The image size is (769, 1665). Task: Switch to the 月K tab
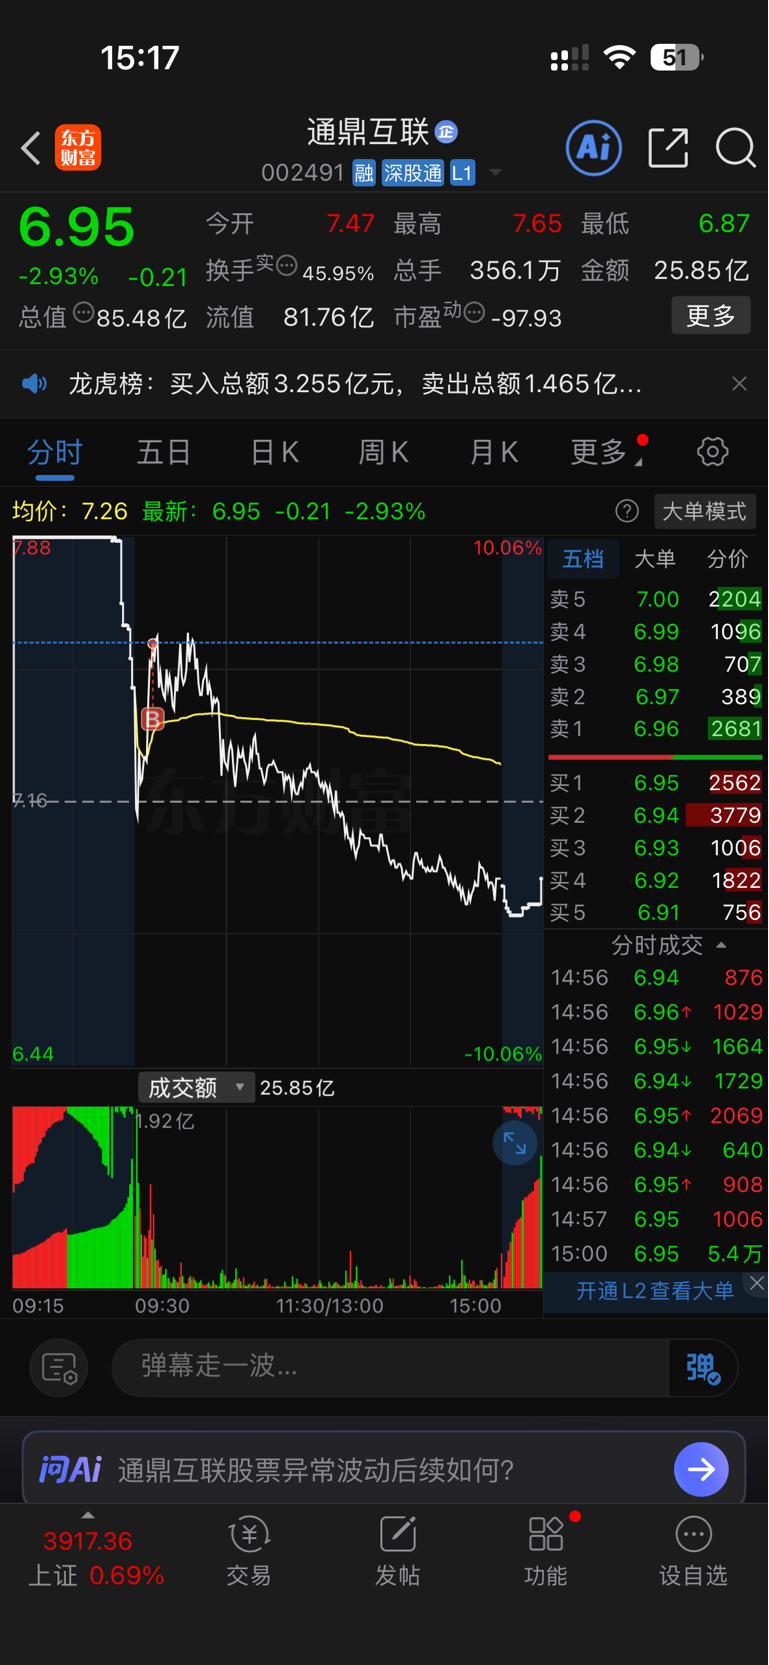click(x=494, y=452)
